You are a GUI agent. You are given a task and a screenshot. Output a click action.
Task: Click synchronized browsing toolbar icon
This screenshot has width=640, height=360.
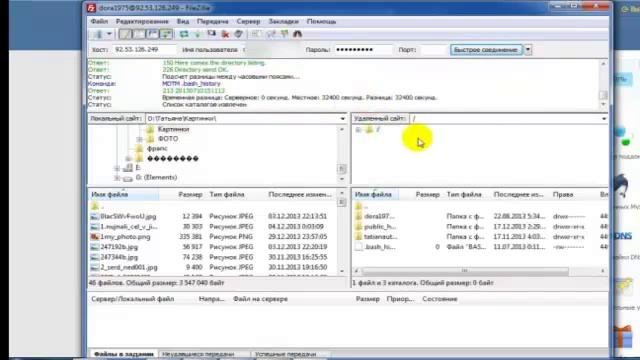284,34
